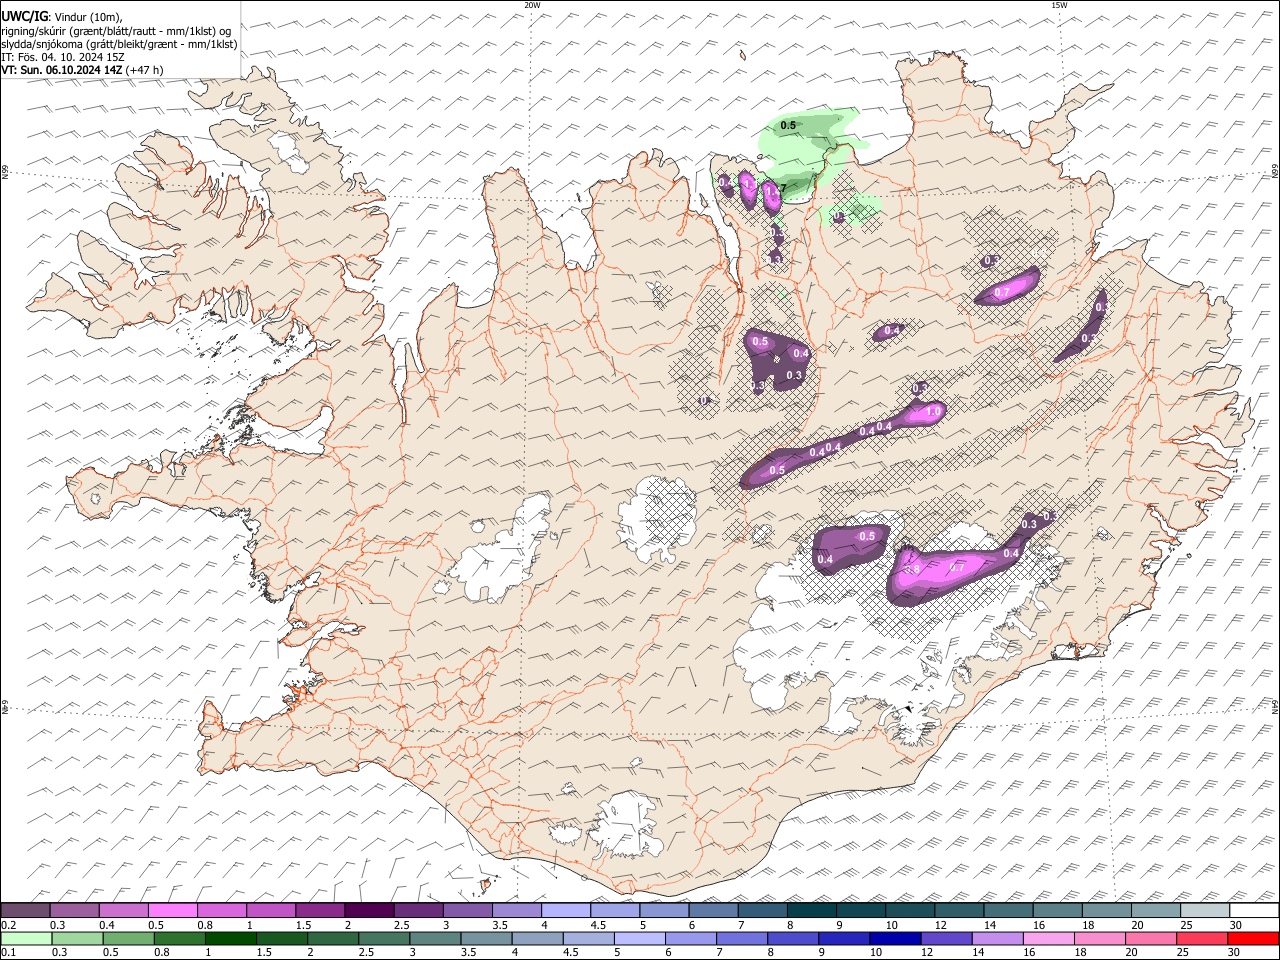The image size is (1280, 960).
Task: Click the 'slydda/snjókoma' legend description line
Action: click(x=119, y=44)
